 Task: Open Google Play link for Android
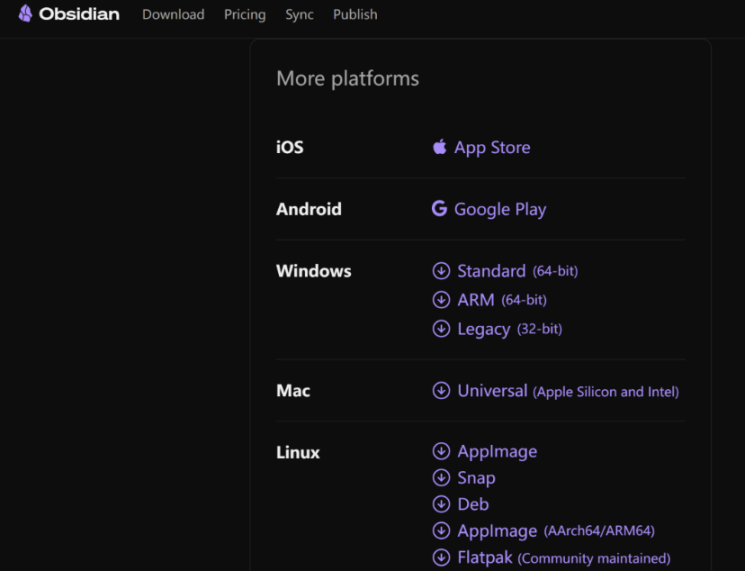coord(500,210)
